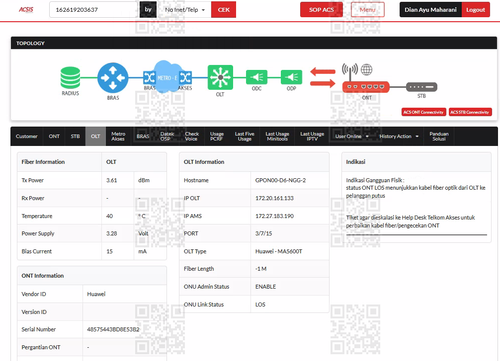Image resolution: width=500 pixels, height=361 pixels.
Task: Open the Datek OSP tab
Action: tap(167, 136)
